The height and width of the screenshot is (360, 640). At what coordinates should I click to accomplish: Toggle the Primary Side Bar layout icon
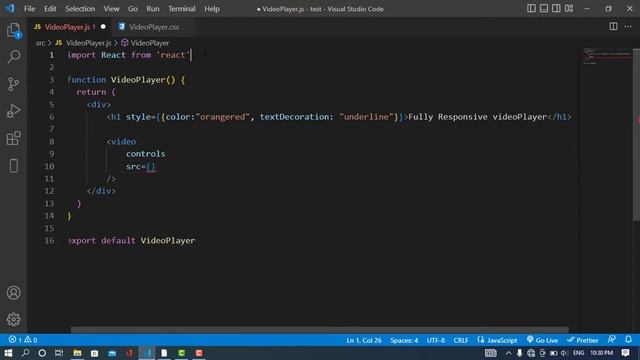coord(531,9)
